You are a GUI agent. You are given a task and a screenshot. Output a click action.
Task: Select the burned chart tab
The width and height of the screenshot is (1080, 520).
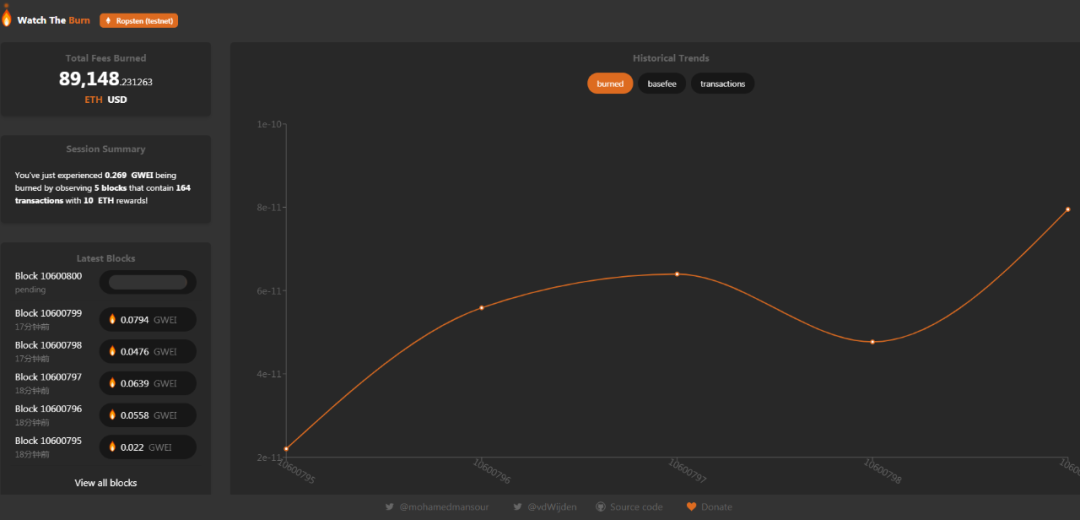pyautogui.click(x=610, y=84)
